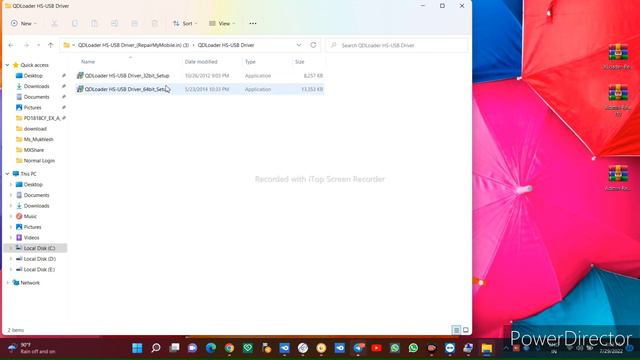
Task: Open Google Chrome from taskbar
Action: point(229,348)
